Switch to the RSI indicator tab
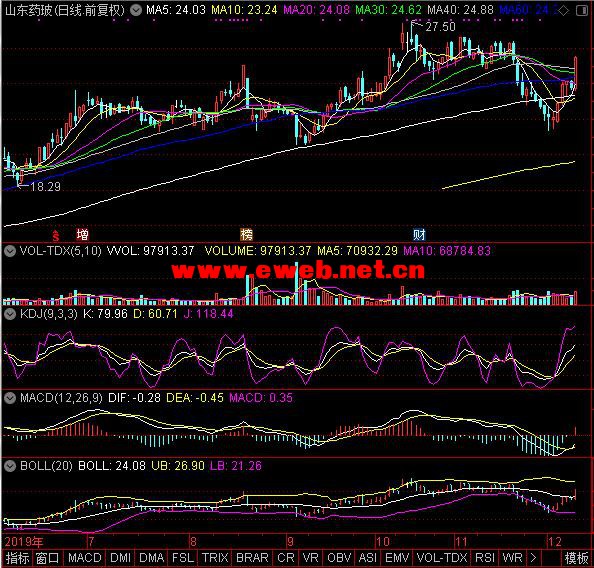 point(485,558)
